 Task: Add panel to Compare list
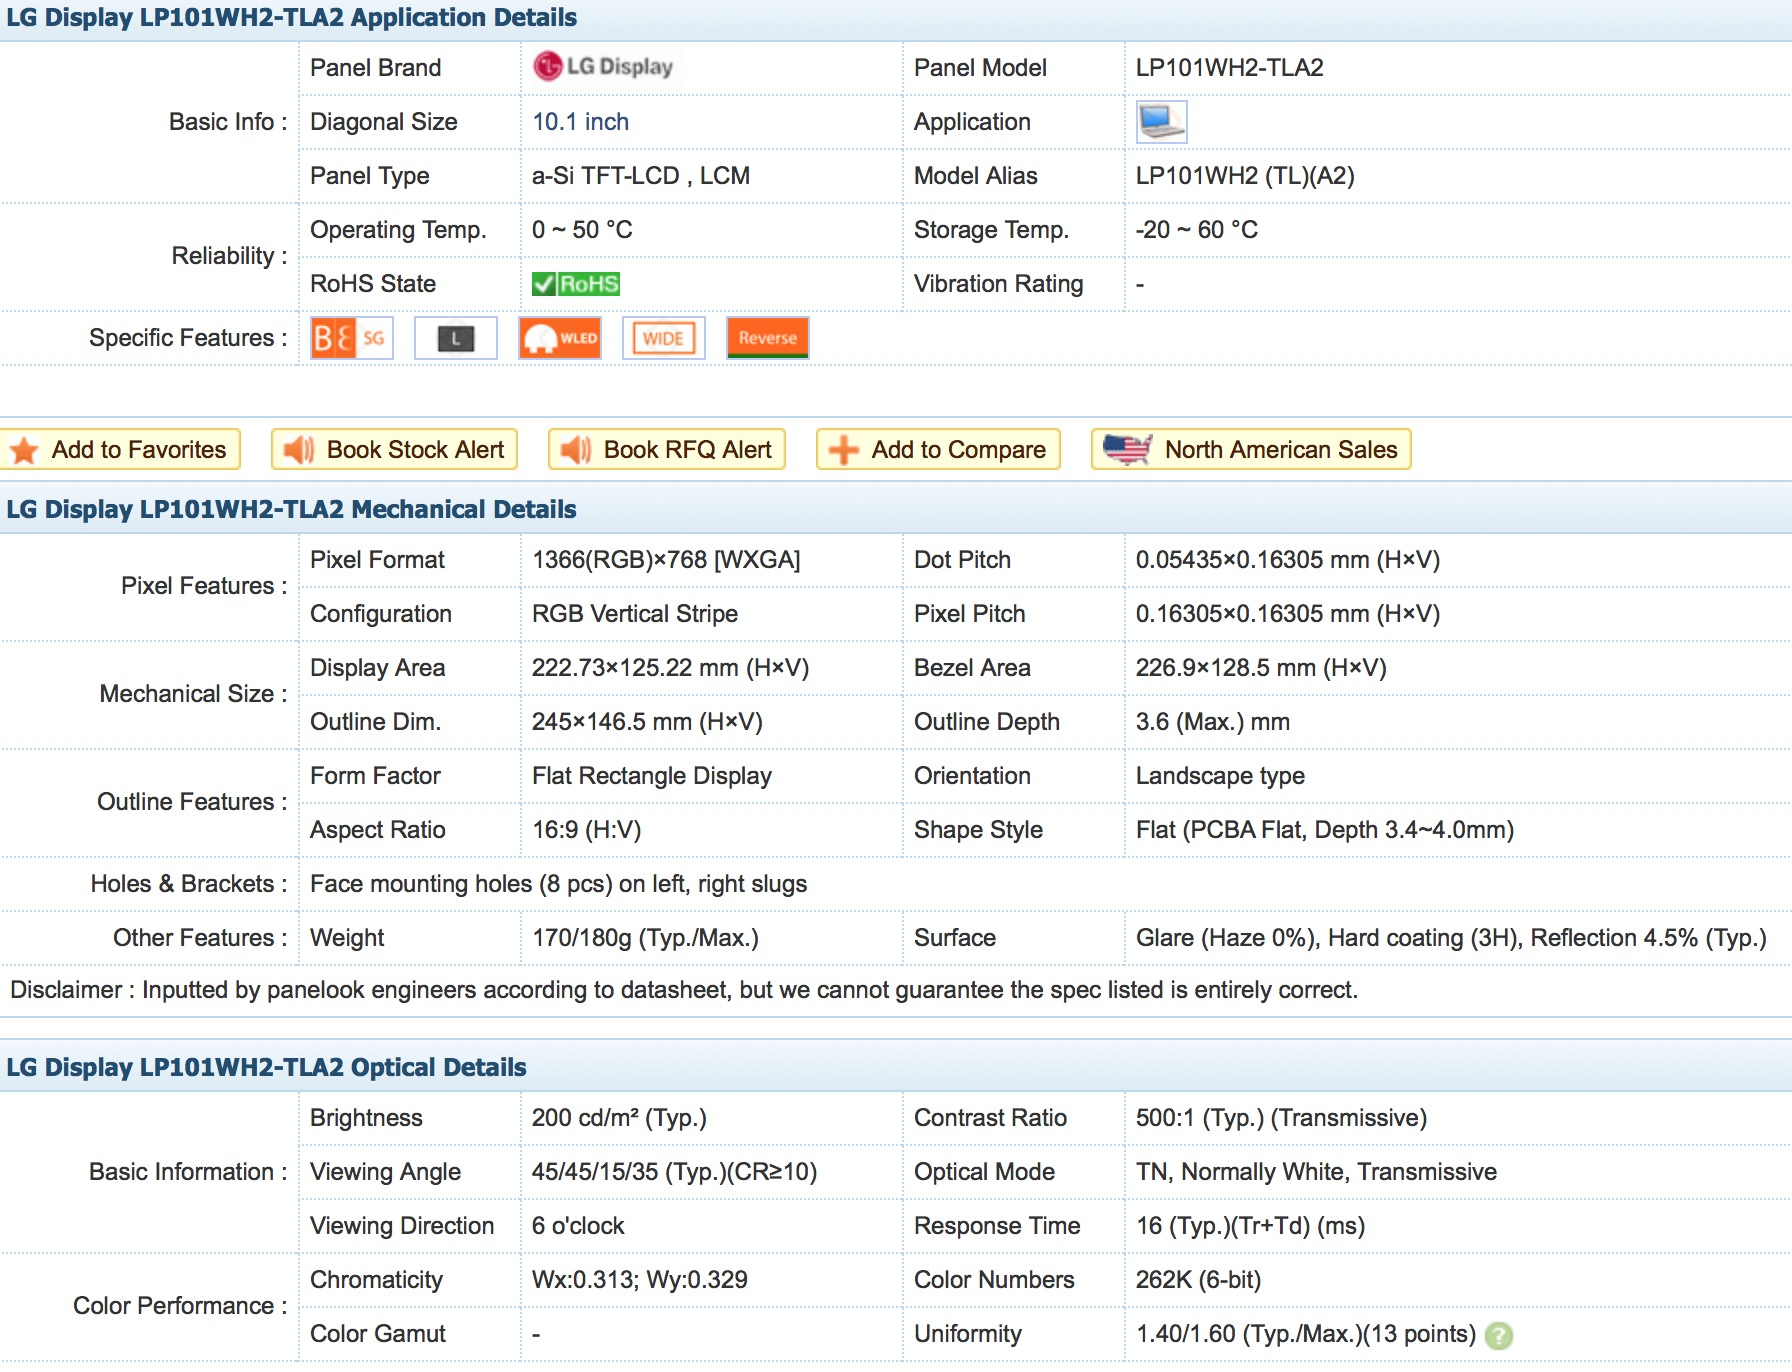(x=938, y=450)
